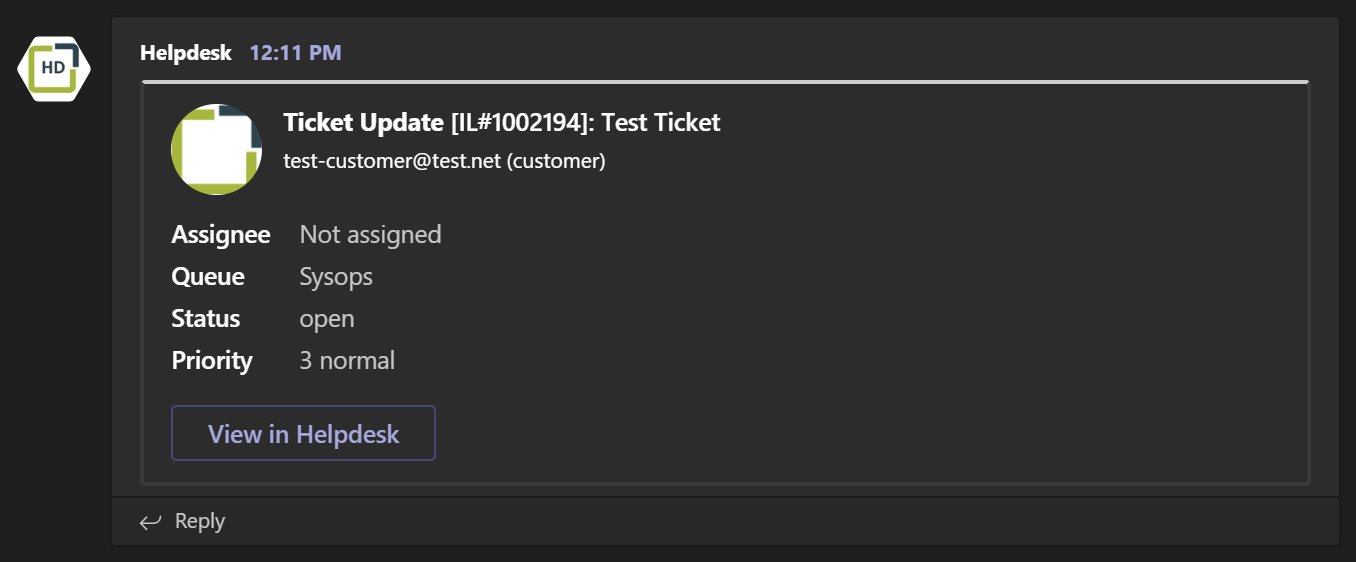Viewport: 1356px width, 562px height.
Task: Click the 3 normal priority value
Action: (347, 360)
